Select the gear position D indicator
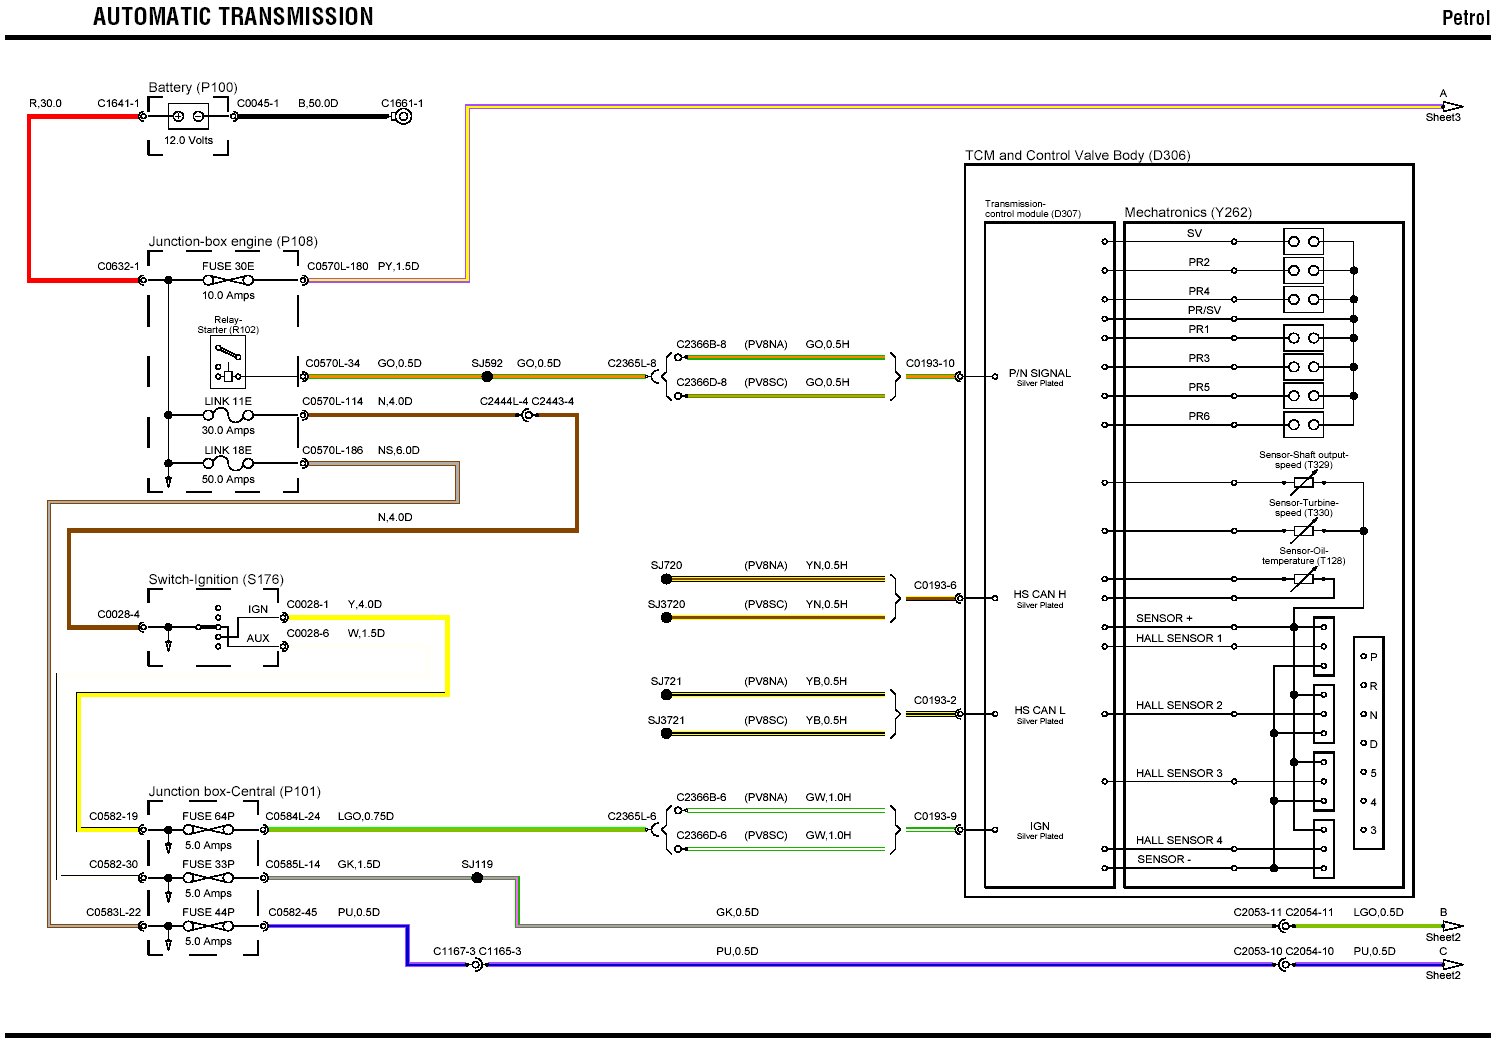Viewport: 1510px width, 1050px height. (1369, 744)
